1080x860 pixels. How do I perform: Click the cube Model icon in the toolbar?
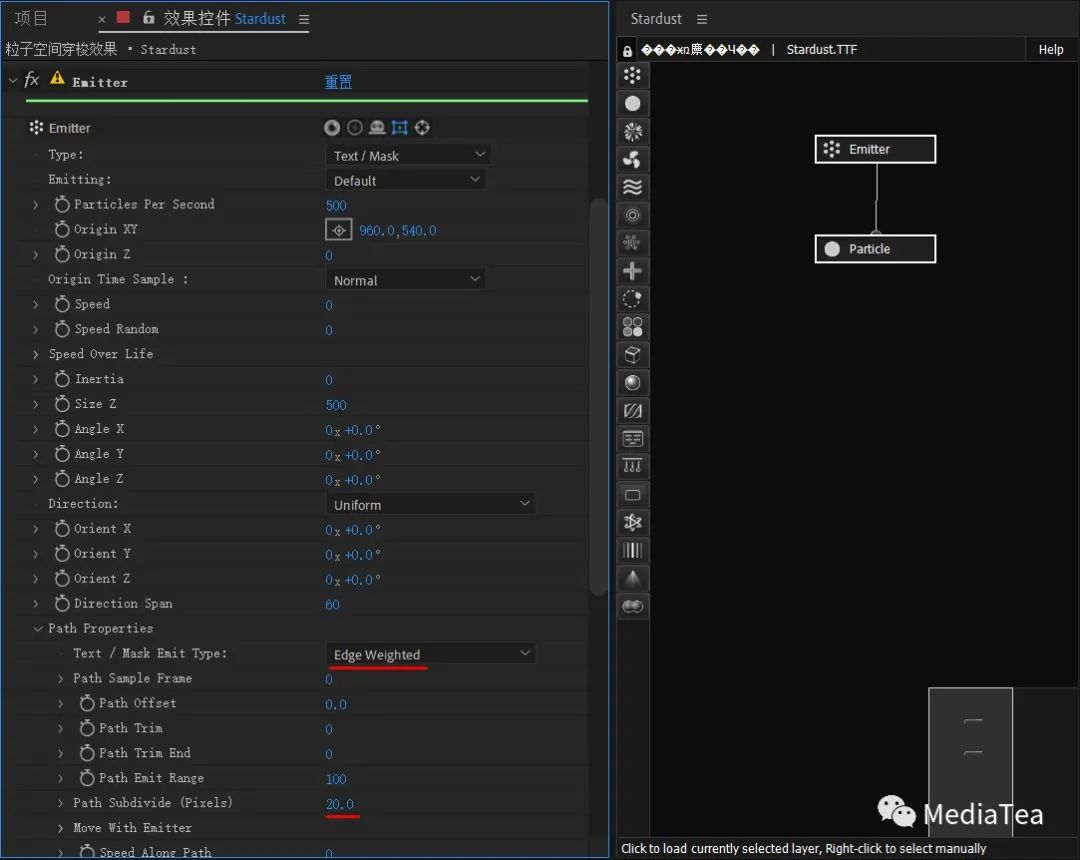[632, 355]
